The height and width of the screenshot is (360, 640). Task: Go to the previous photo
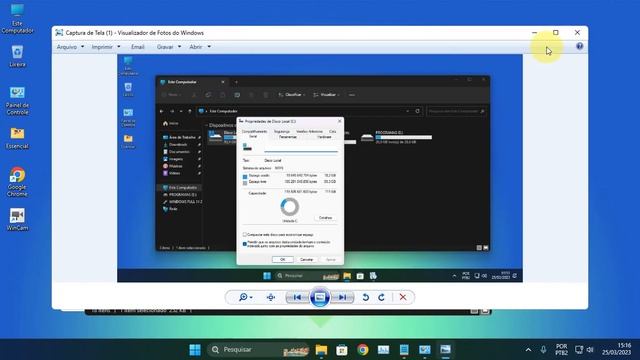pos(298,297)
